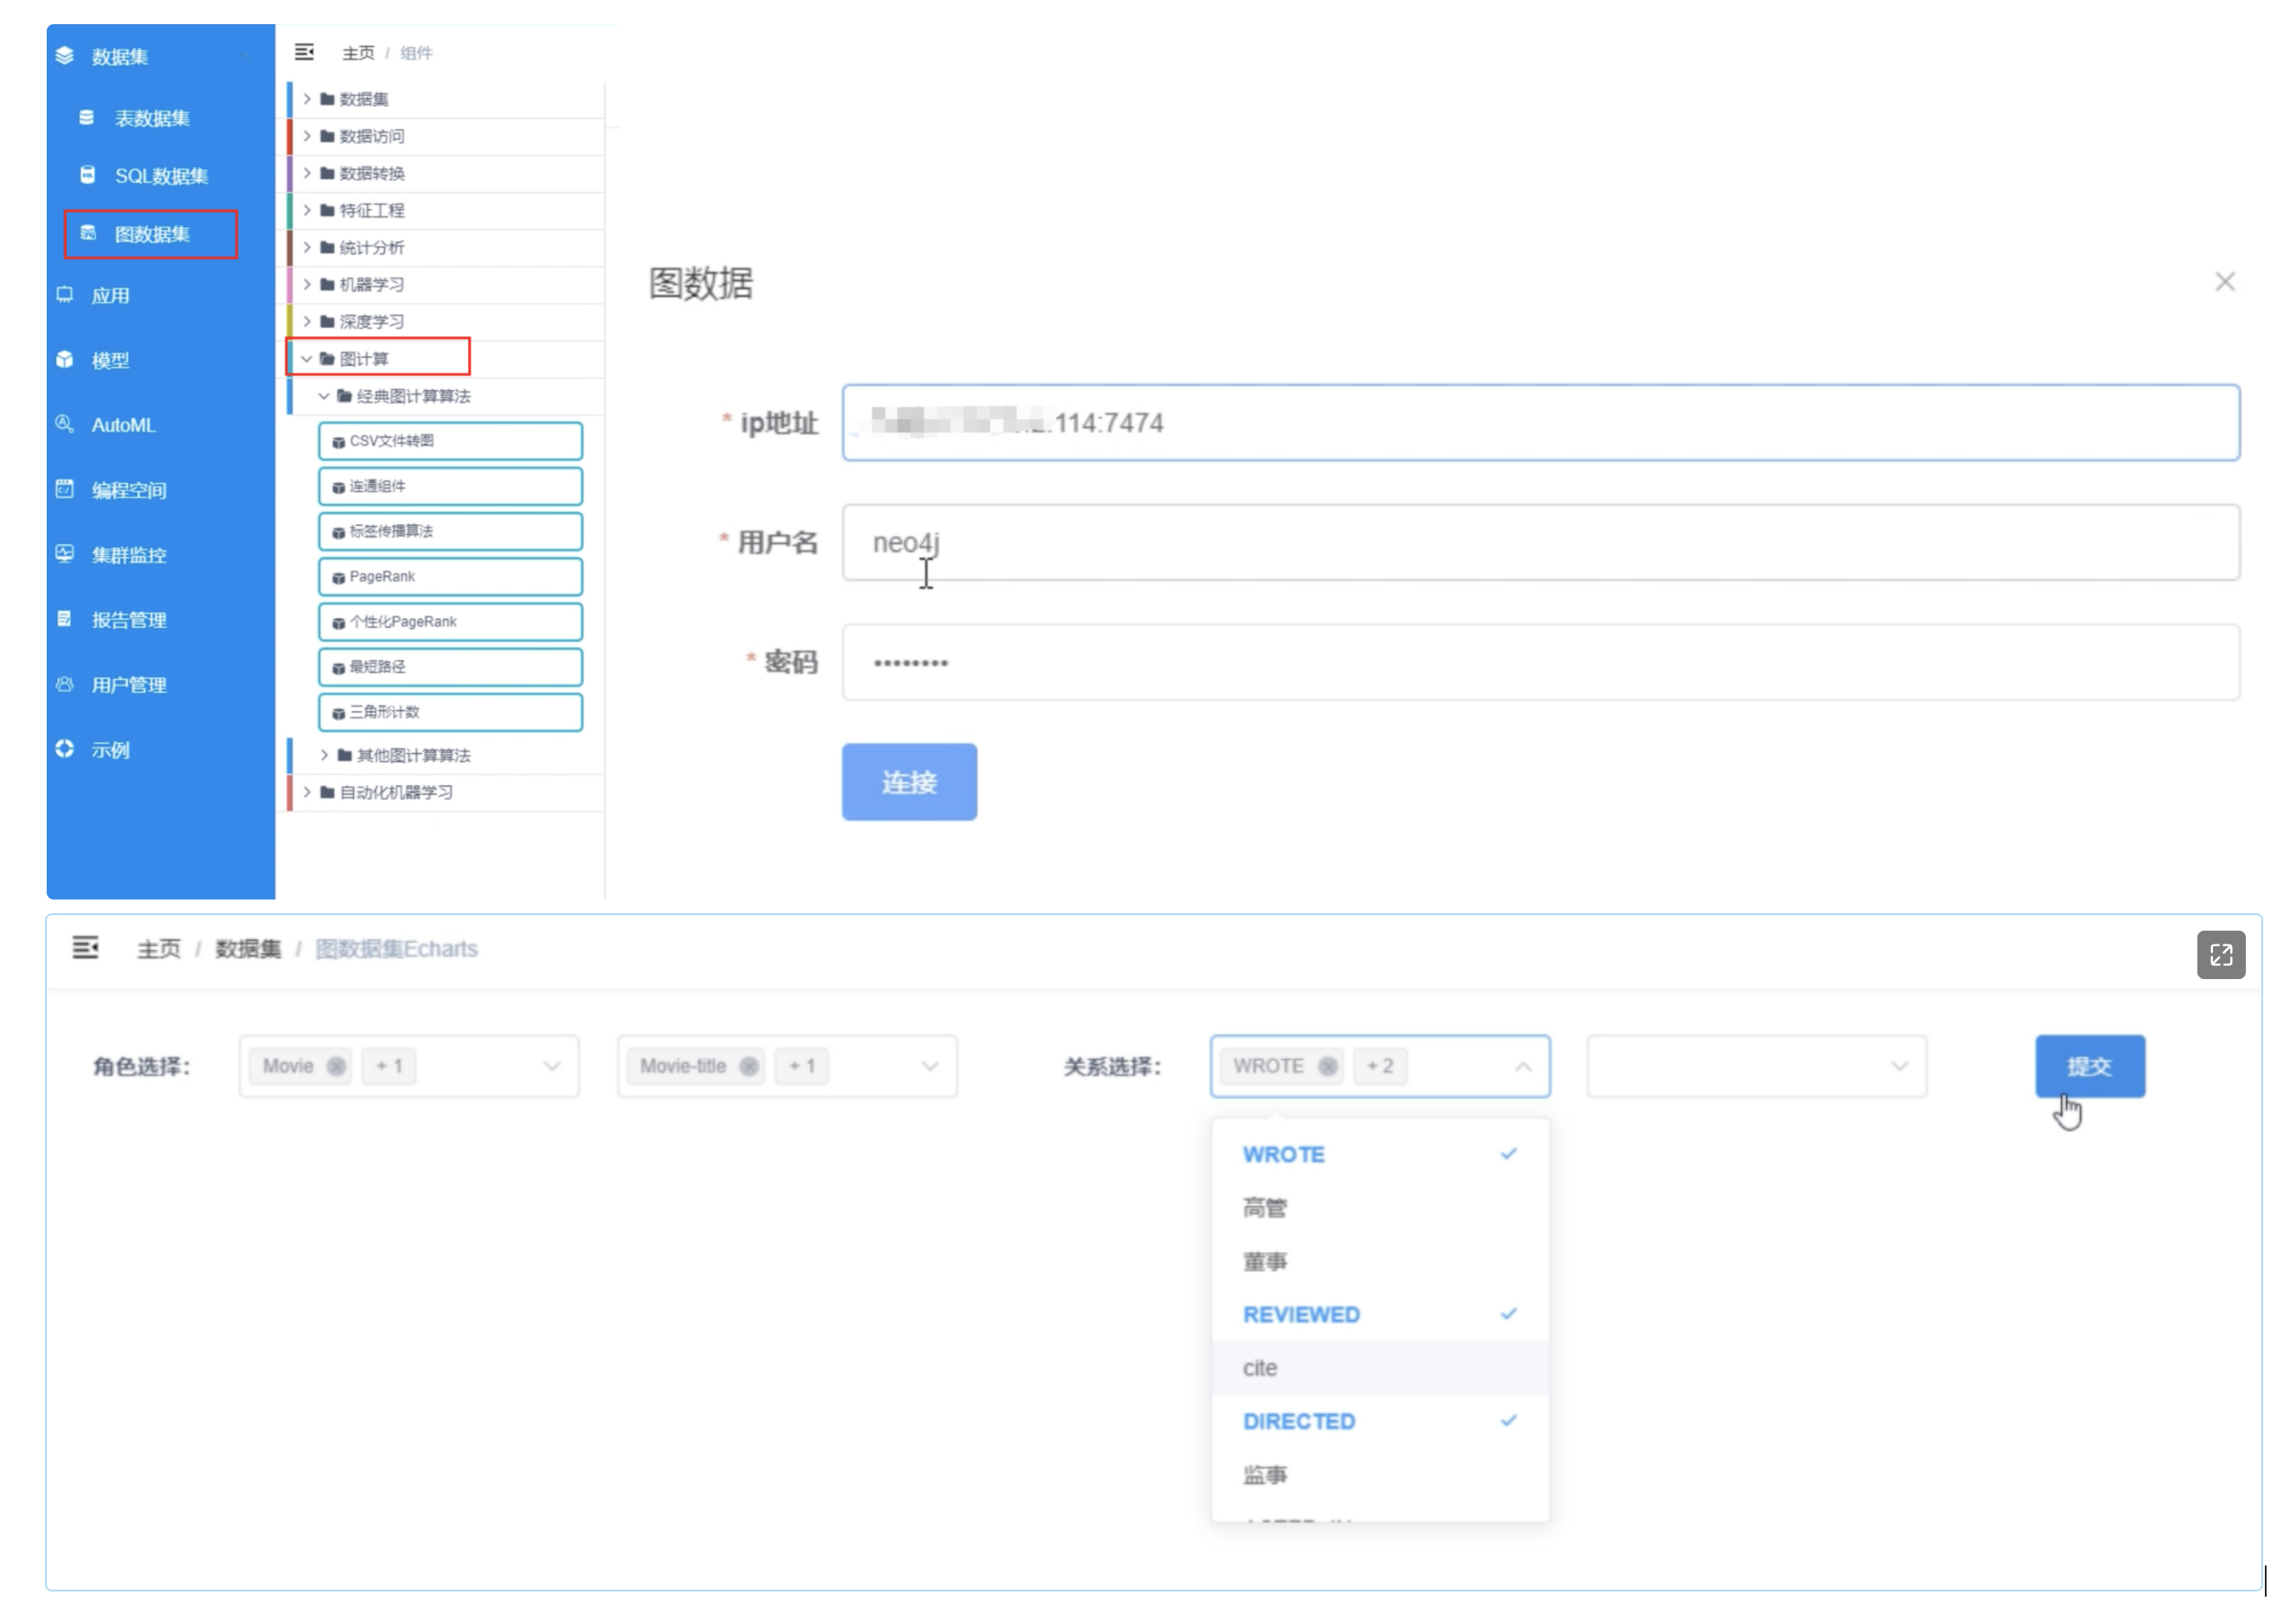This screenshot has height=1607, width=2296.
Task: Click the SQL数据集 icon
Action: point(87,175)
